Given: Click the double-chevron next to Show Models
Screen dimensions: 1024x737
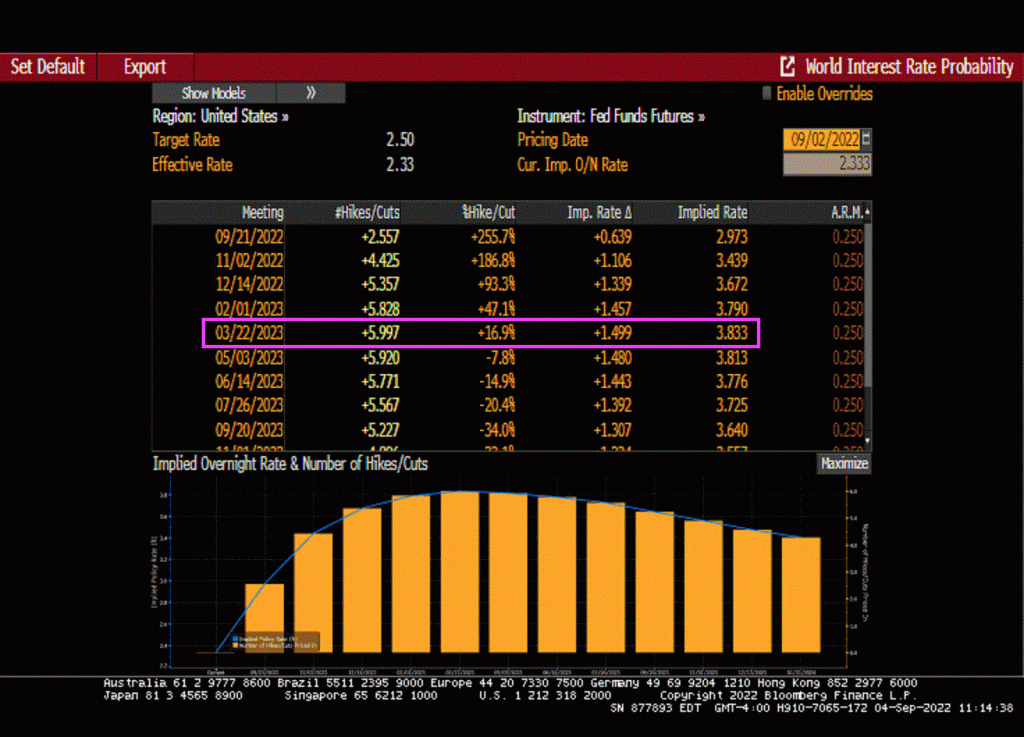Looking at the screenshot, I should click(x=311, y=93).
